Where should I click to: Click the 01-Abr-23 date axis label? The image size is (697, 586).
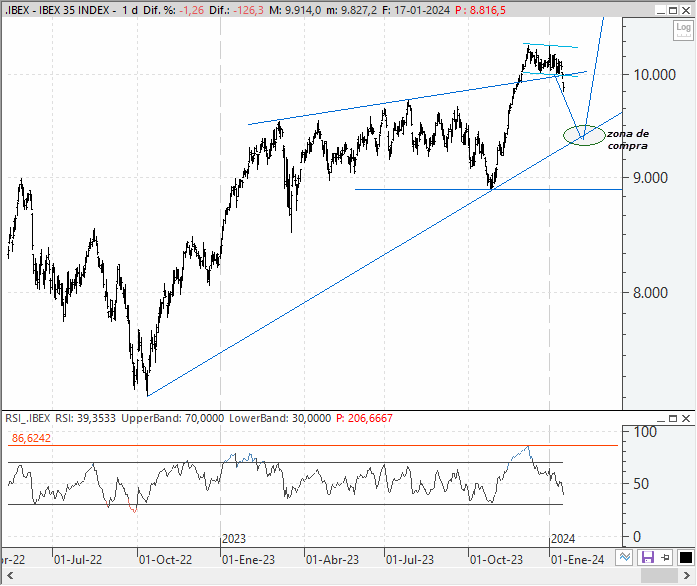click(x=332, y=560)
